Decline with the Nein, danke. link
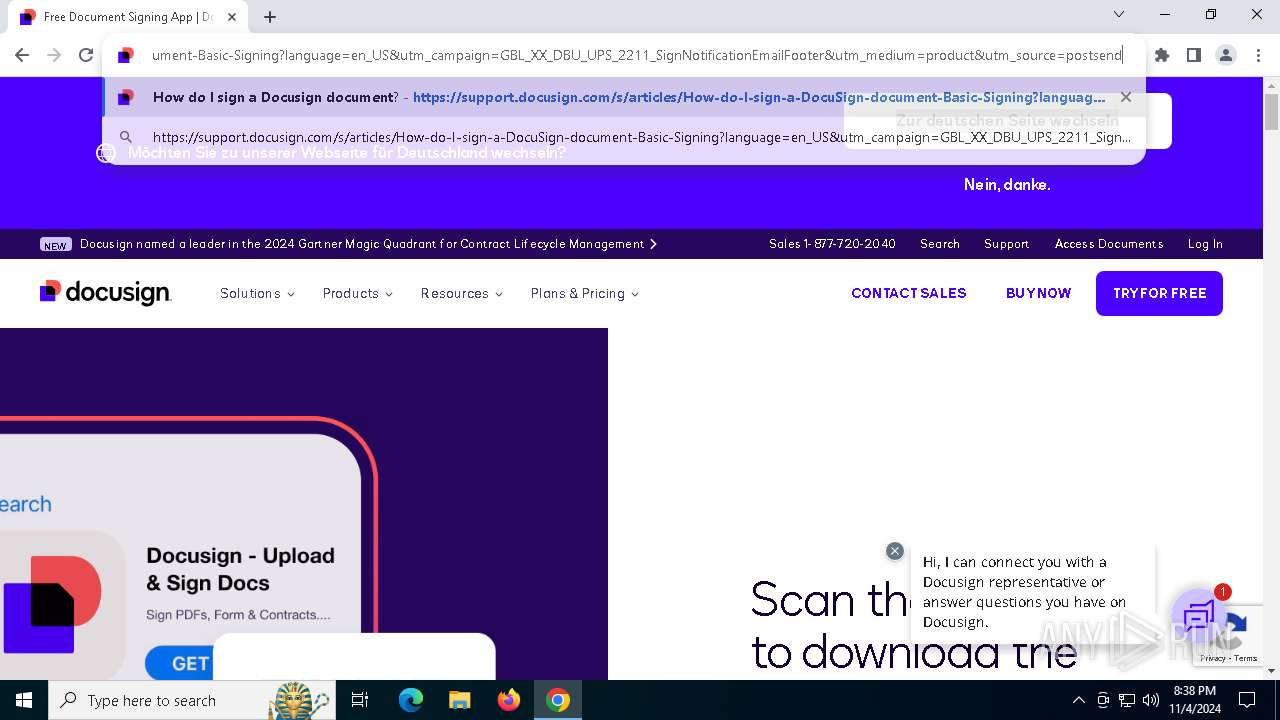 (x=1006, y=185)
